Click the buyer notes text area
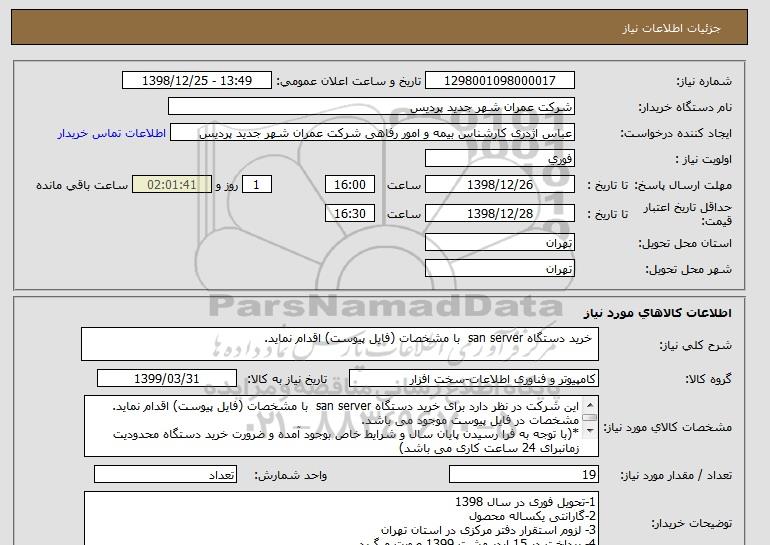The width and height of the screenshot is (770, 545). pyautogui.click(x=341, y=518)
